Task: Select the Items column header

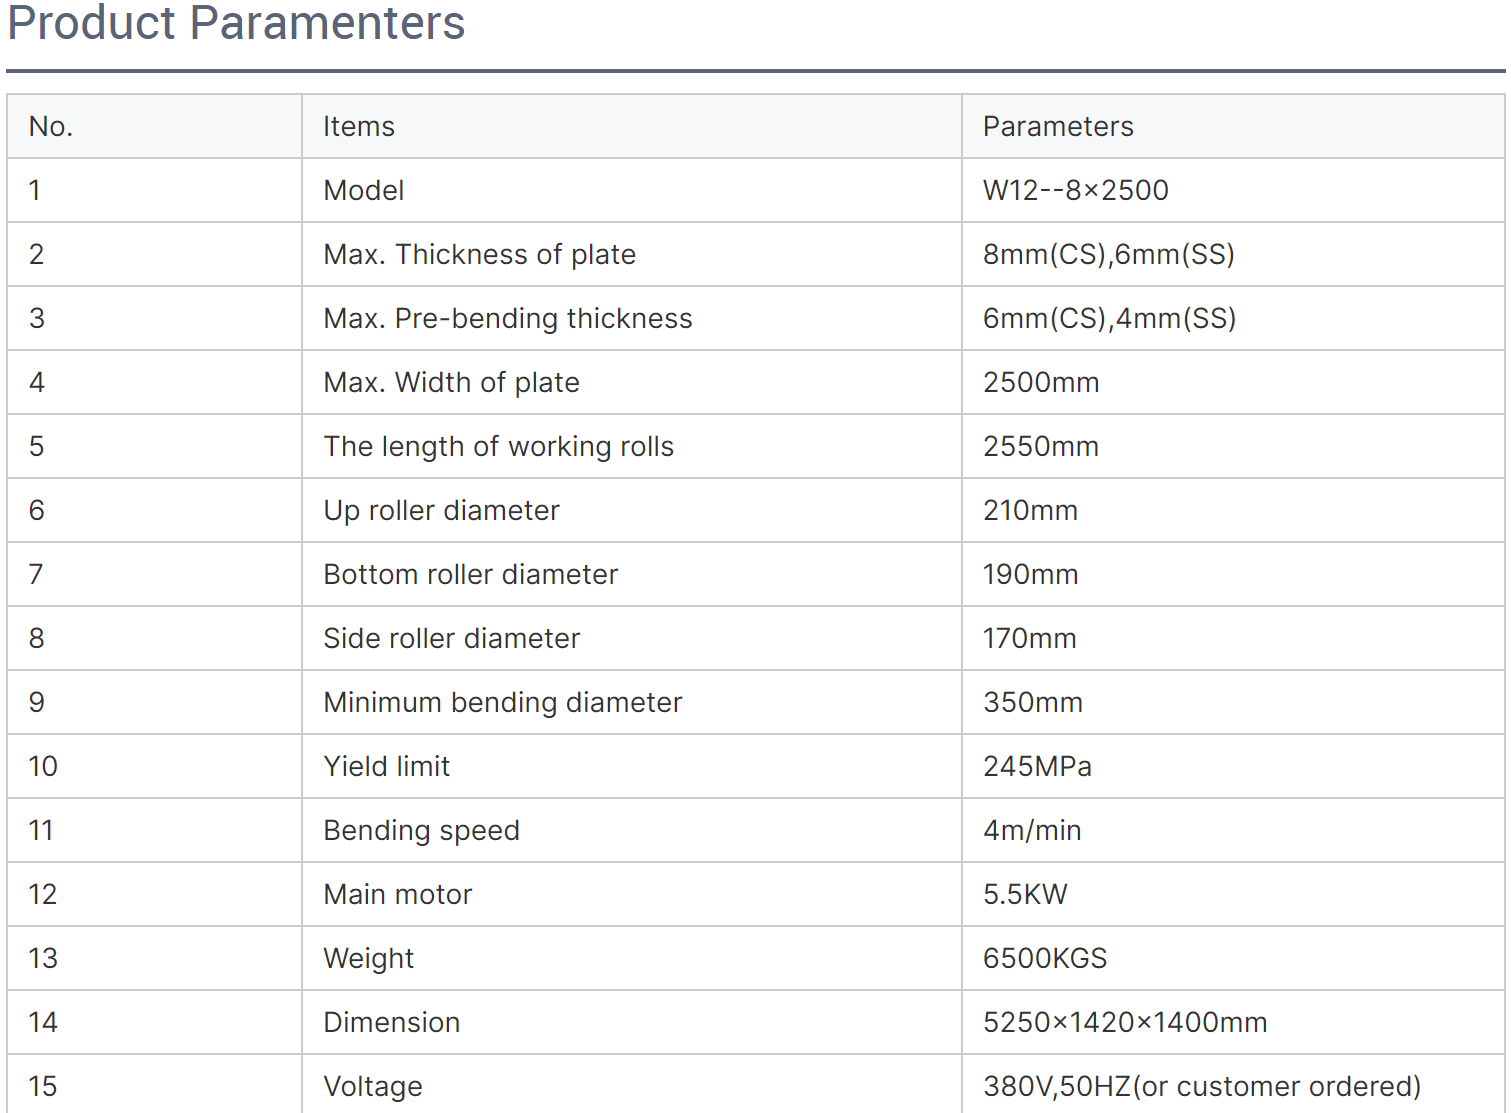Action: pyautogui.click(x=632, y=126)
